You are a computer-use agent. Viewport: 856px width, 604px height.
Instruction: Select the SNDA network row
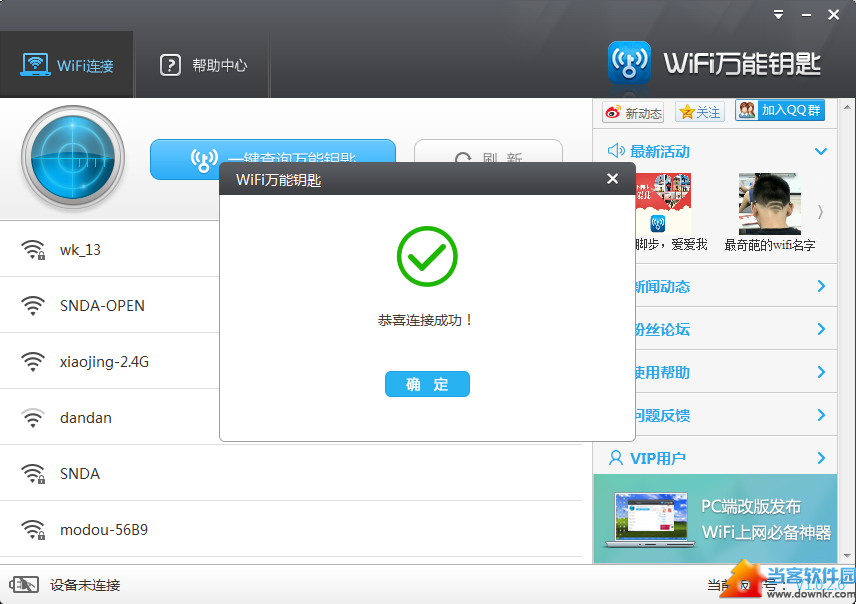290,473
